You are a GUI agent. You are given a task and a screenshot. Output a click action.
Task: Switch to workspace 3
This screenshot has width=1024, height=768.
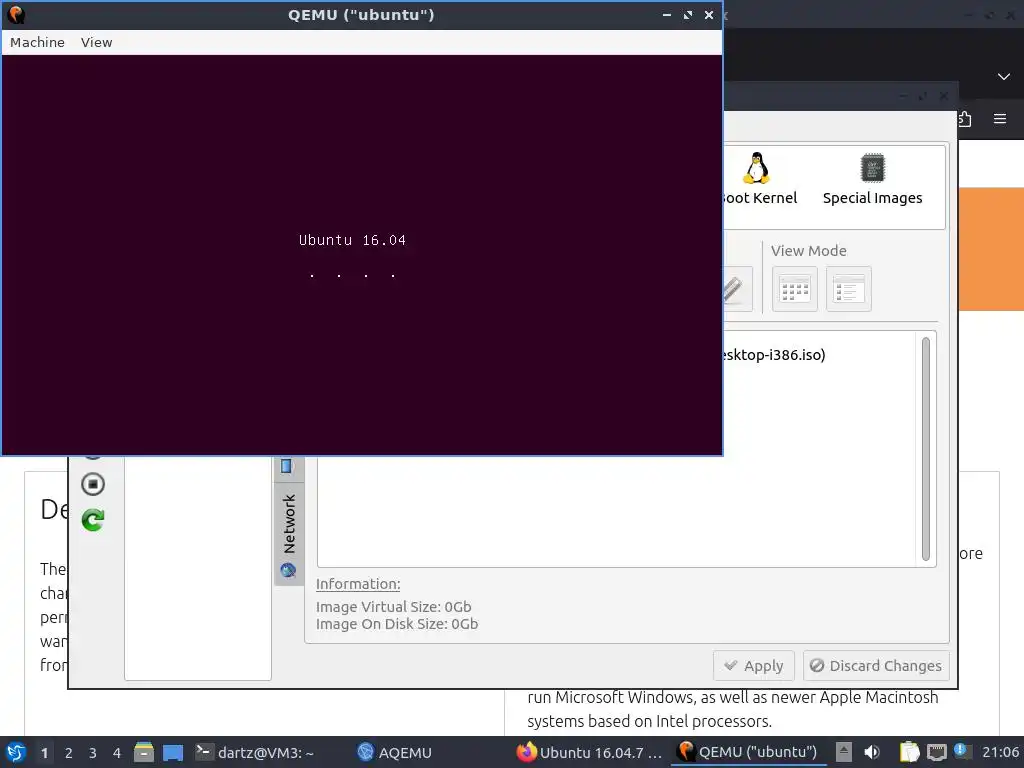93,753
